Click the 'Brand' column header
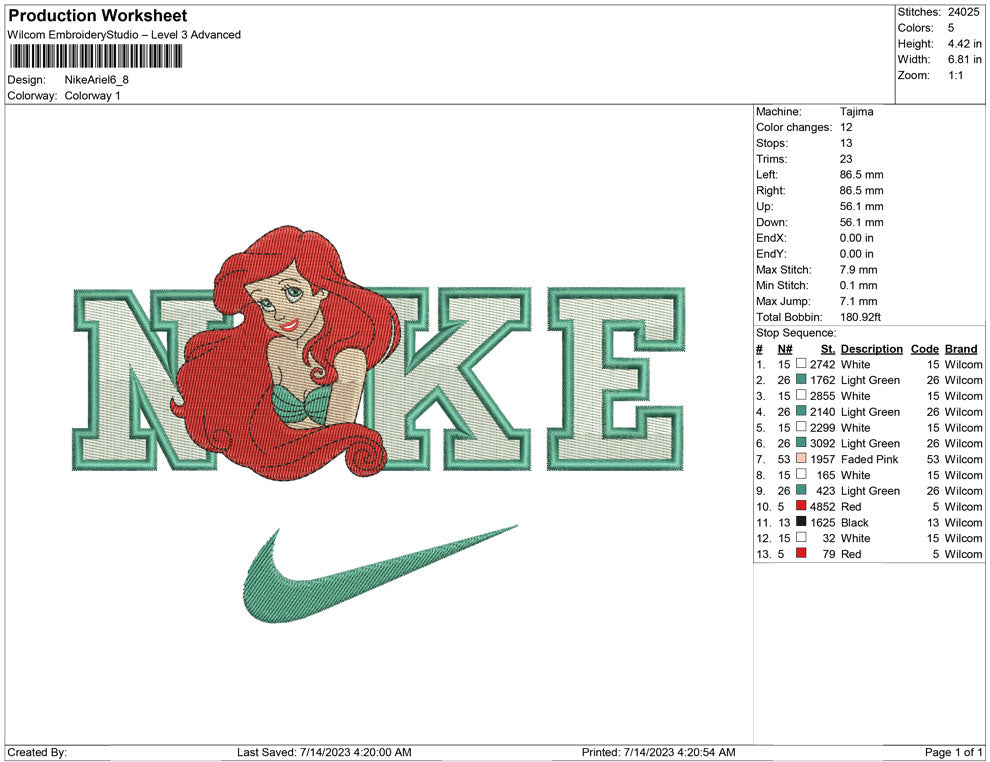 (961, 348)
